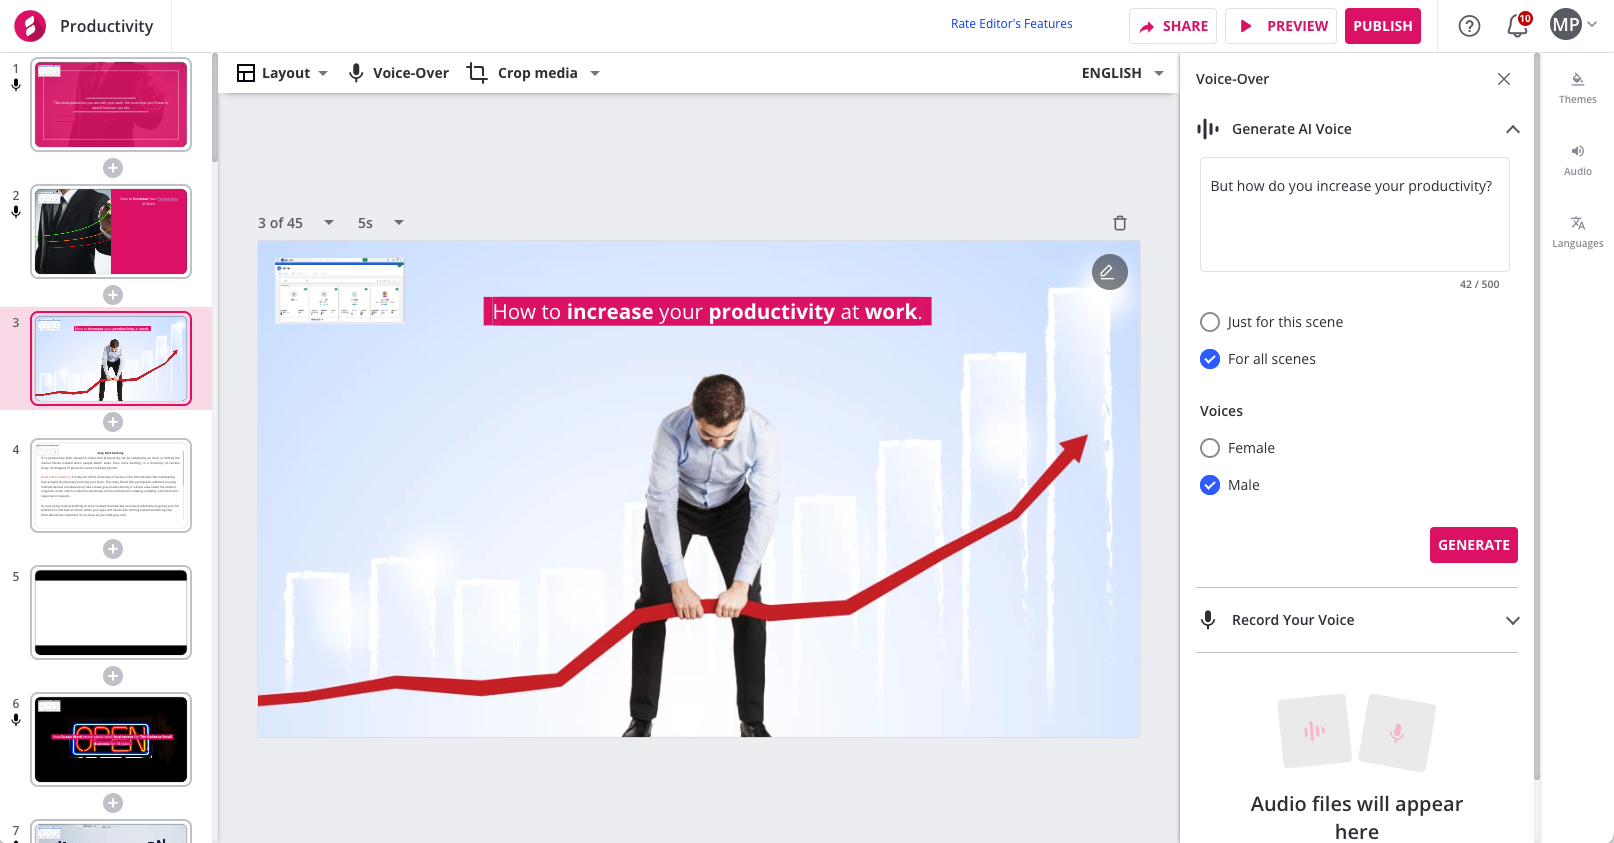Delete scene with trash icon
Viewport: 1614px width, 843px height.
(x=1120, y=223)
